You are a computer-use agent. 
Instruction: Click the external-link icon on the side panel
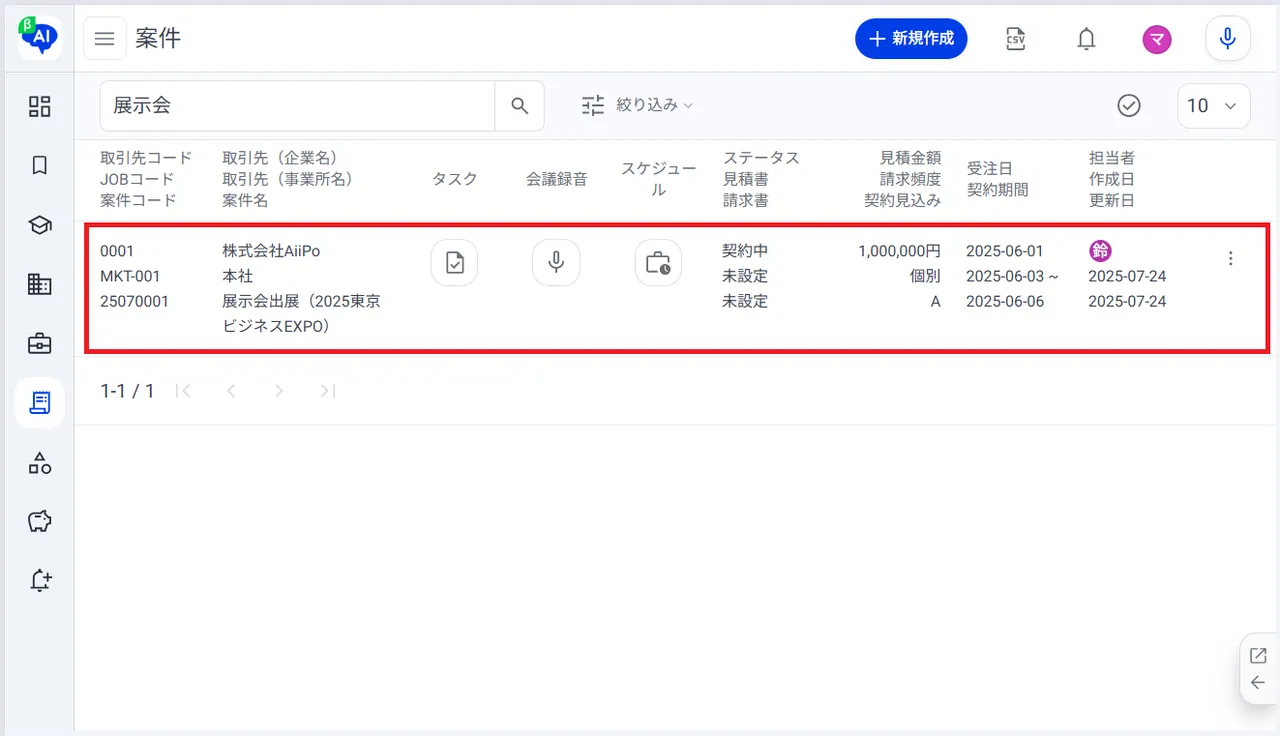(1258, 656)
